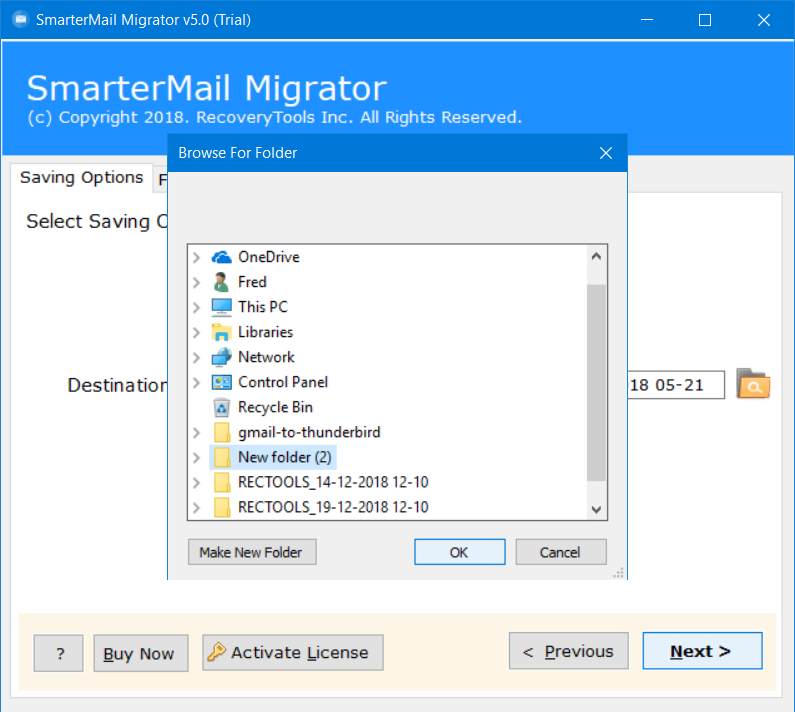The image size is (795, 712).
Task: Open the destination browse folder icon
Action: click(753, 384)
